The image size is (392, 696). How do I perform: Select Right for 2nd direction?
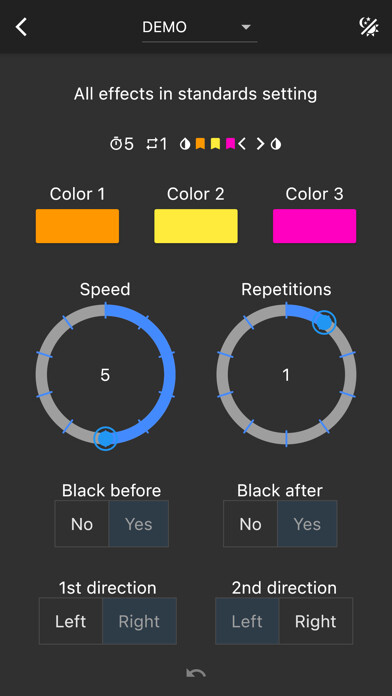316,621
